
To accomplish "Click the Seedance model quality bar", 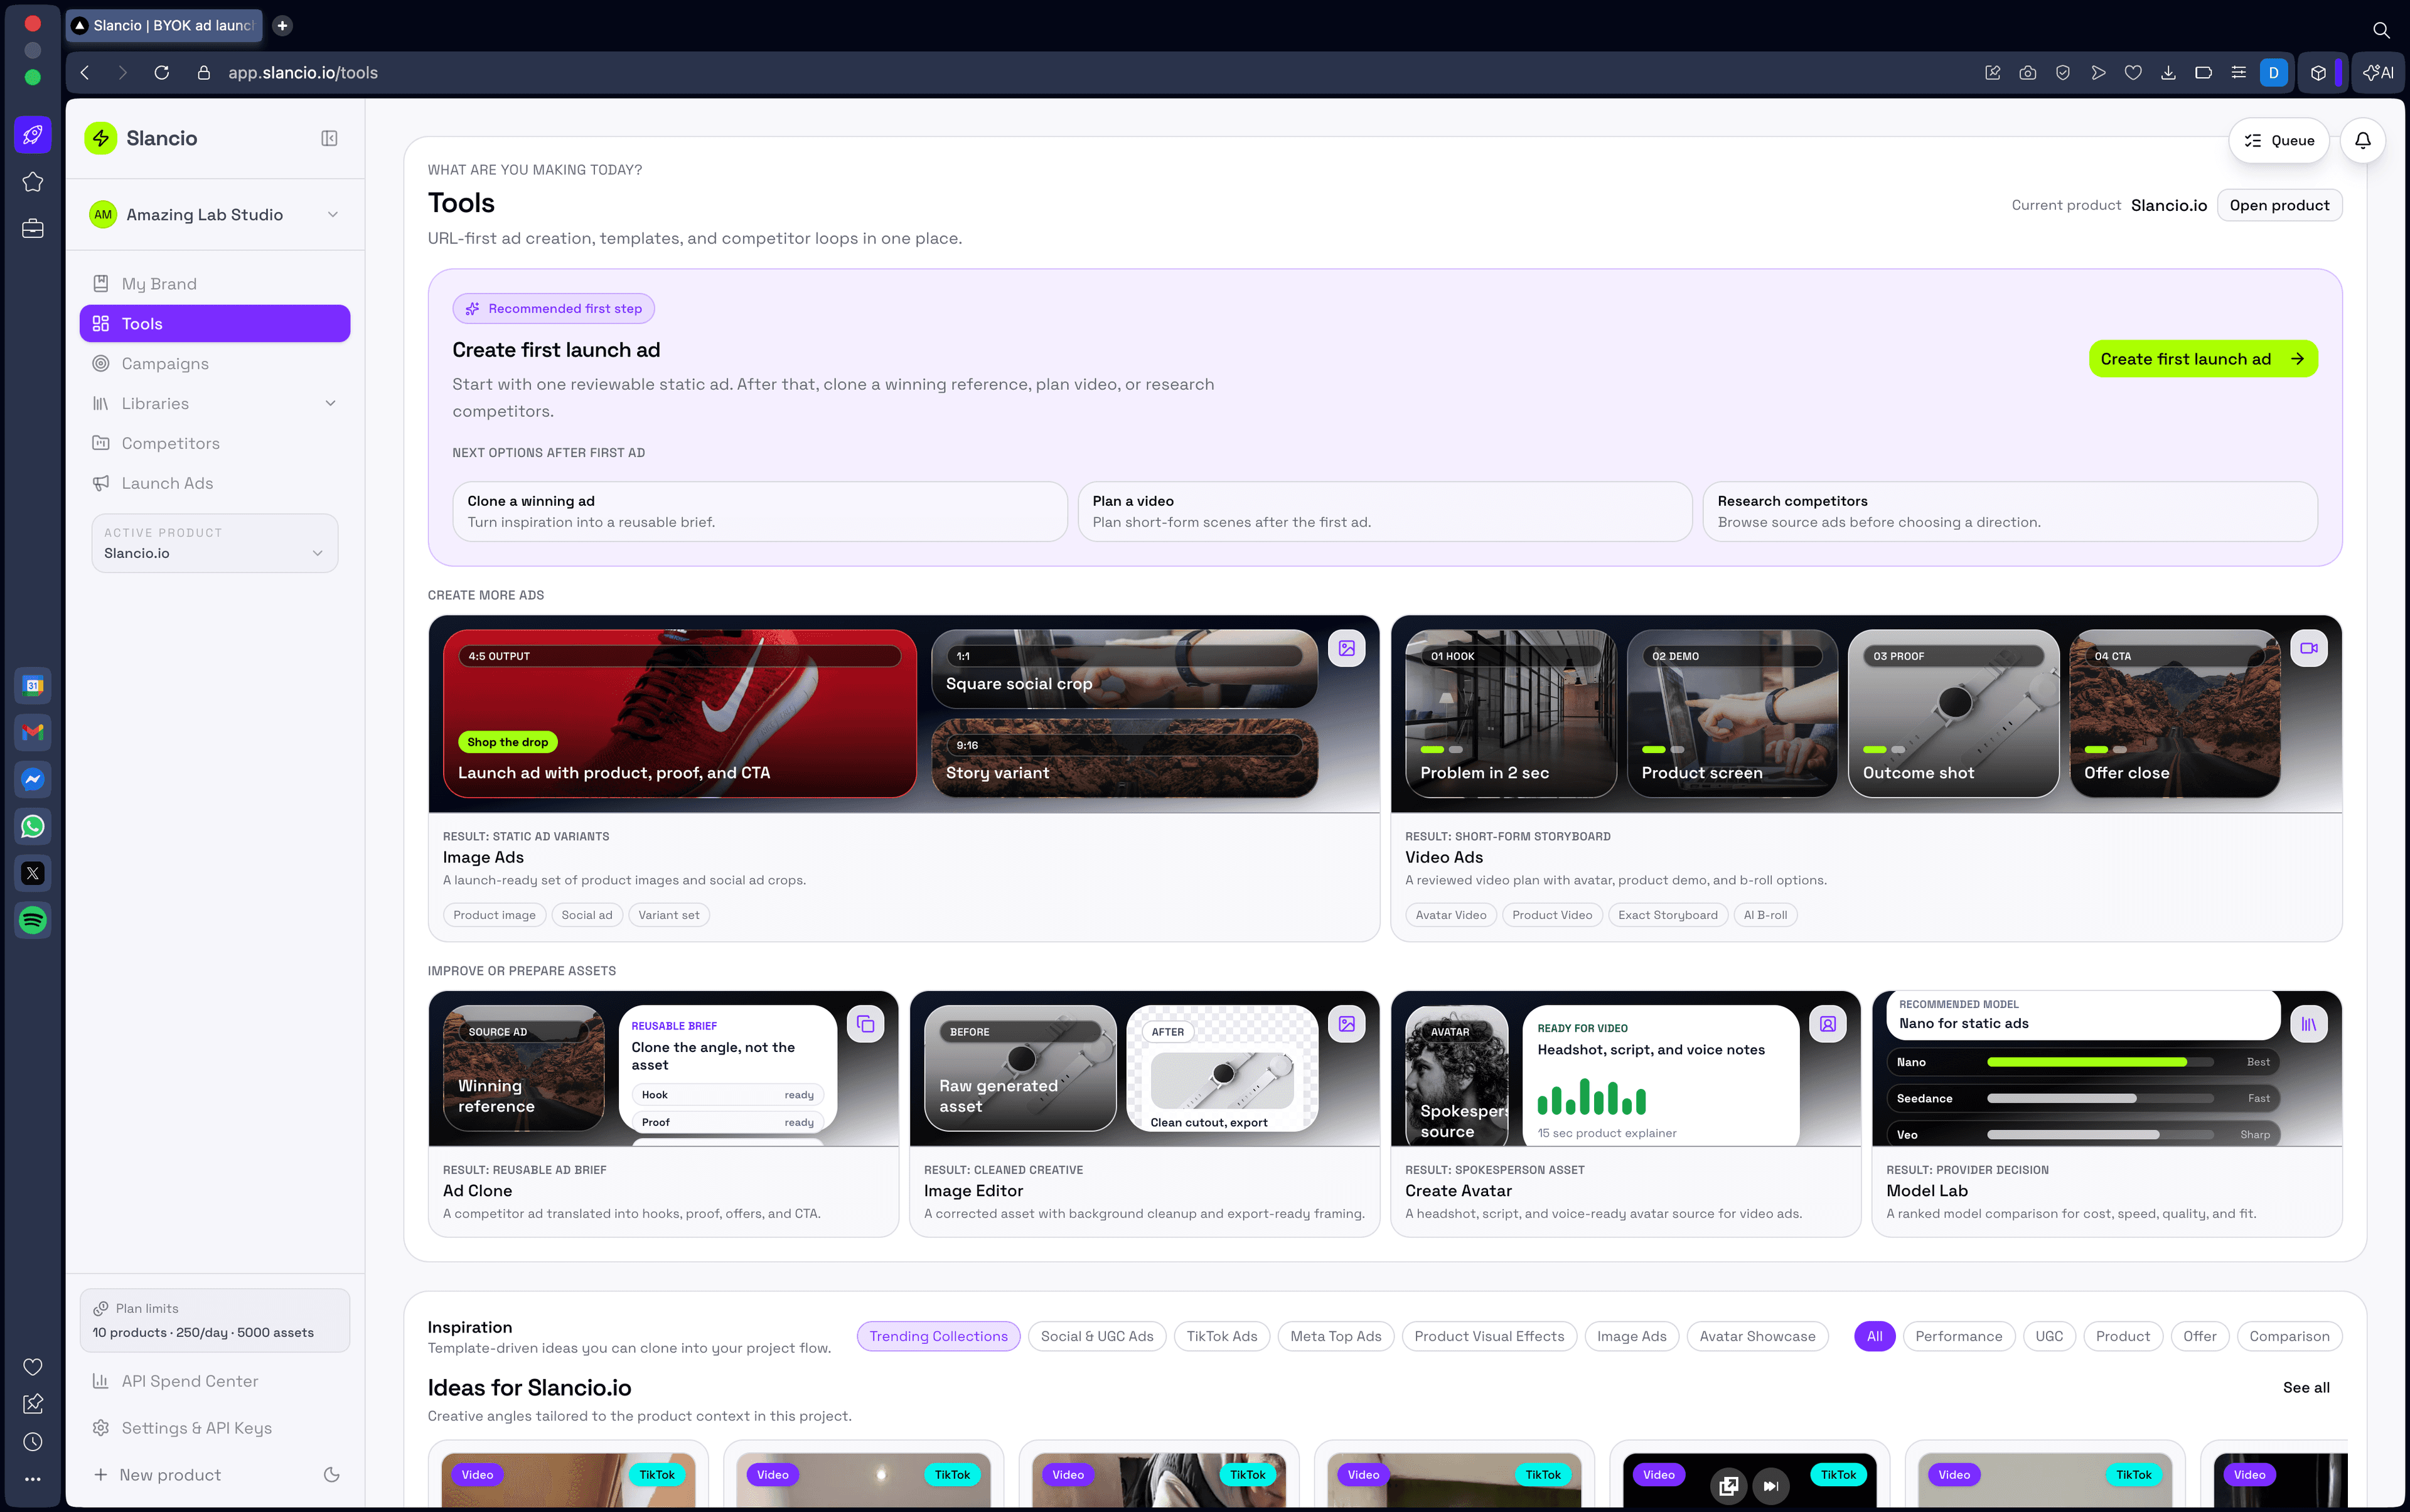I will (2099, 1098).
